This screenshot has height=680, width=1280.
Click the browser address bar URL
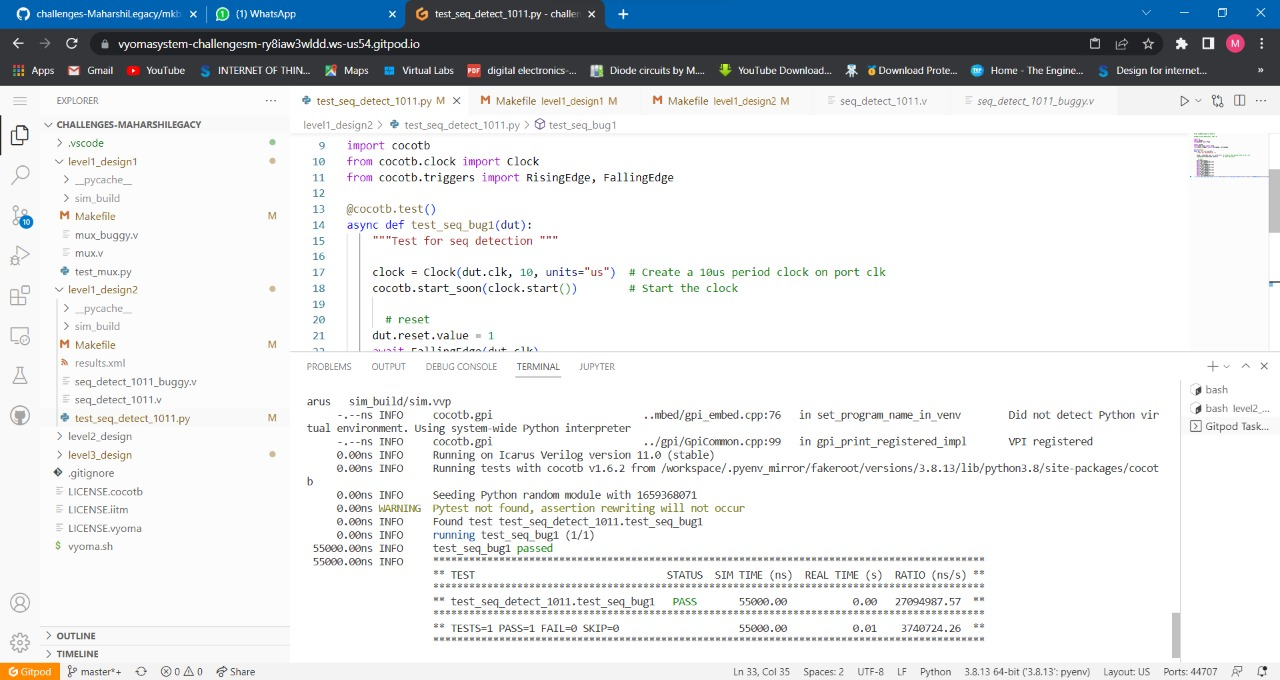[268, 44]
